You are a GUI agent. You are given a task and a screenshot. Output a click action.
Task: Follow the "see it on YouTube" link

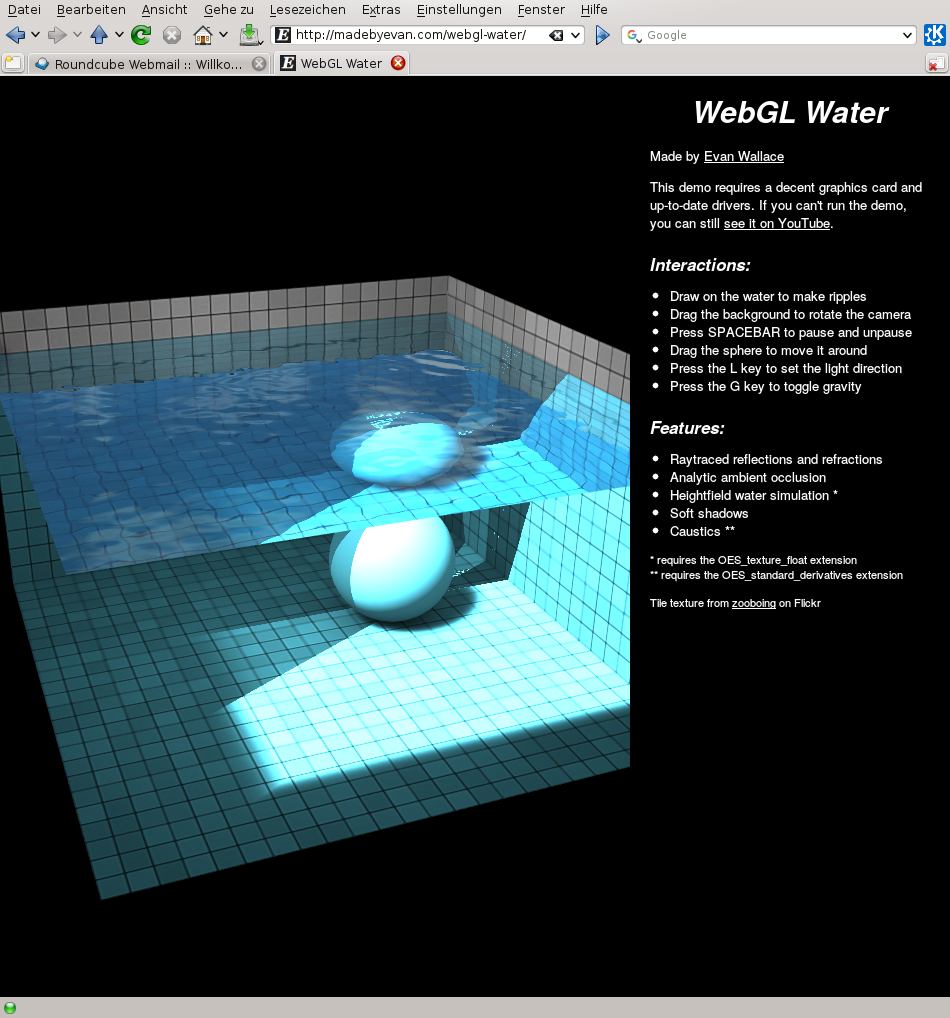(776, 223)
